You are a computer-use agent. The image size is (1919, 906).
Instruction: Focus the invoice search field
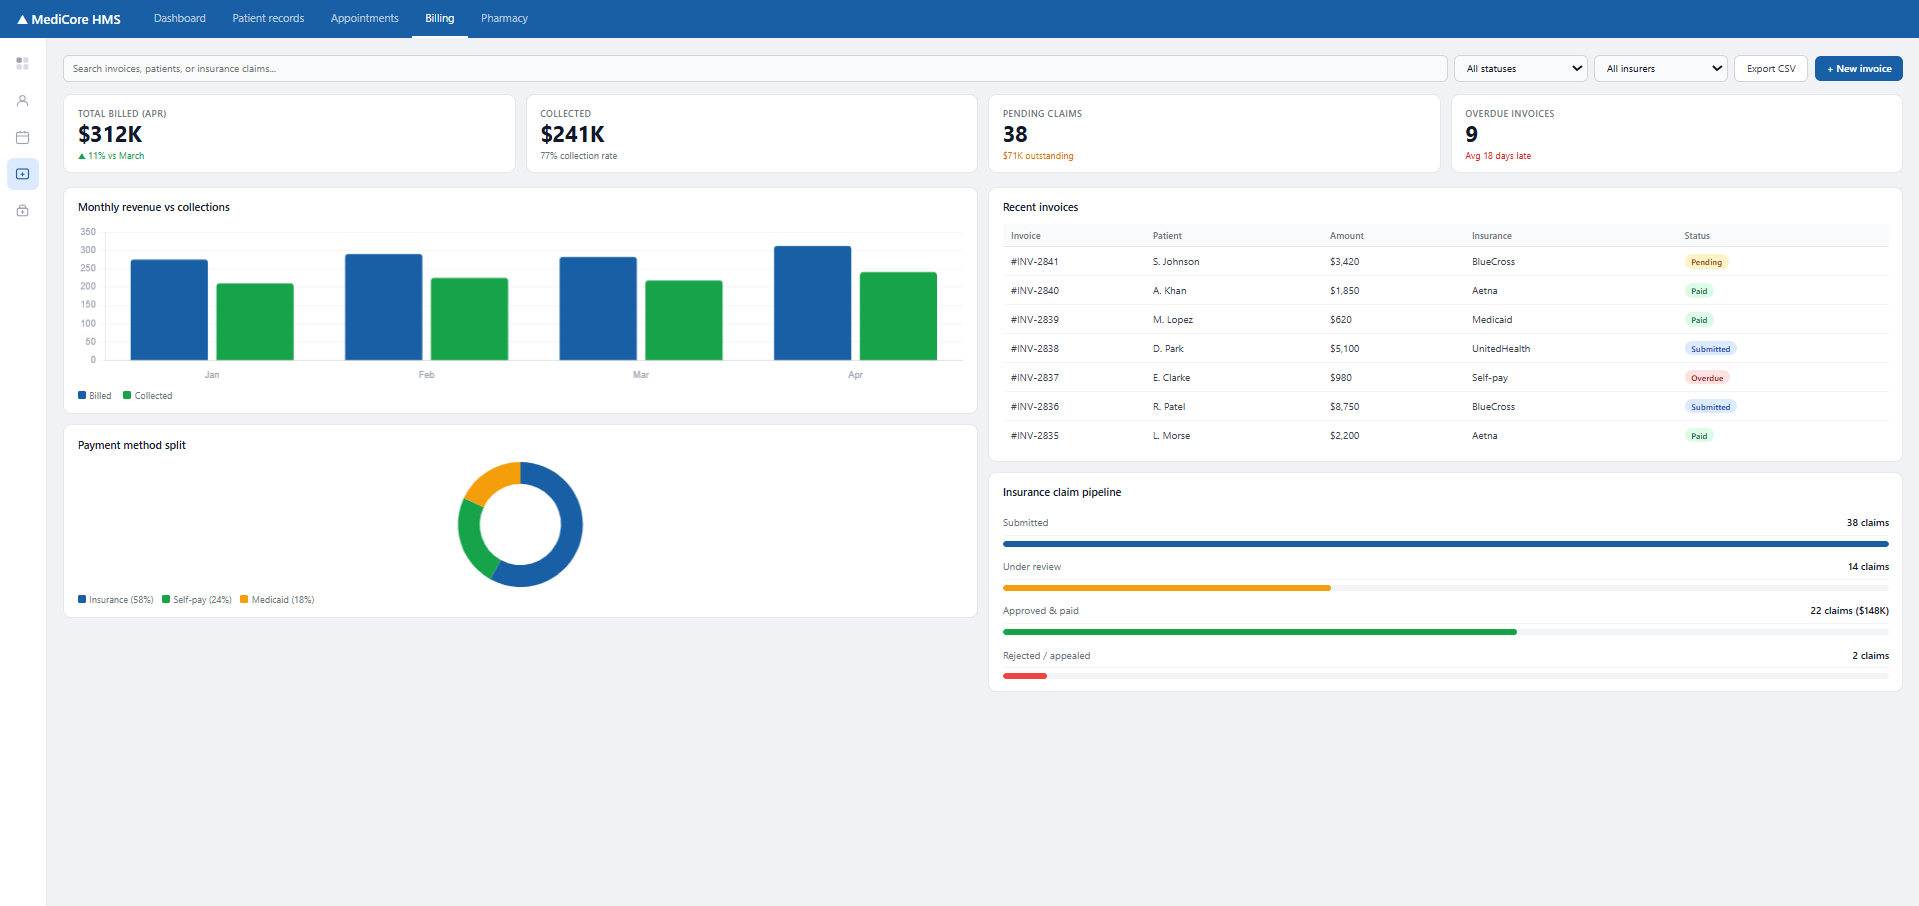pyautogui.click(x=755, y=69)
